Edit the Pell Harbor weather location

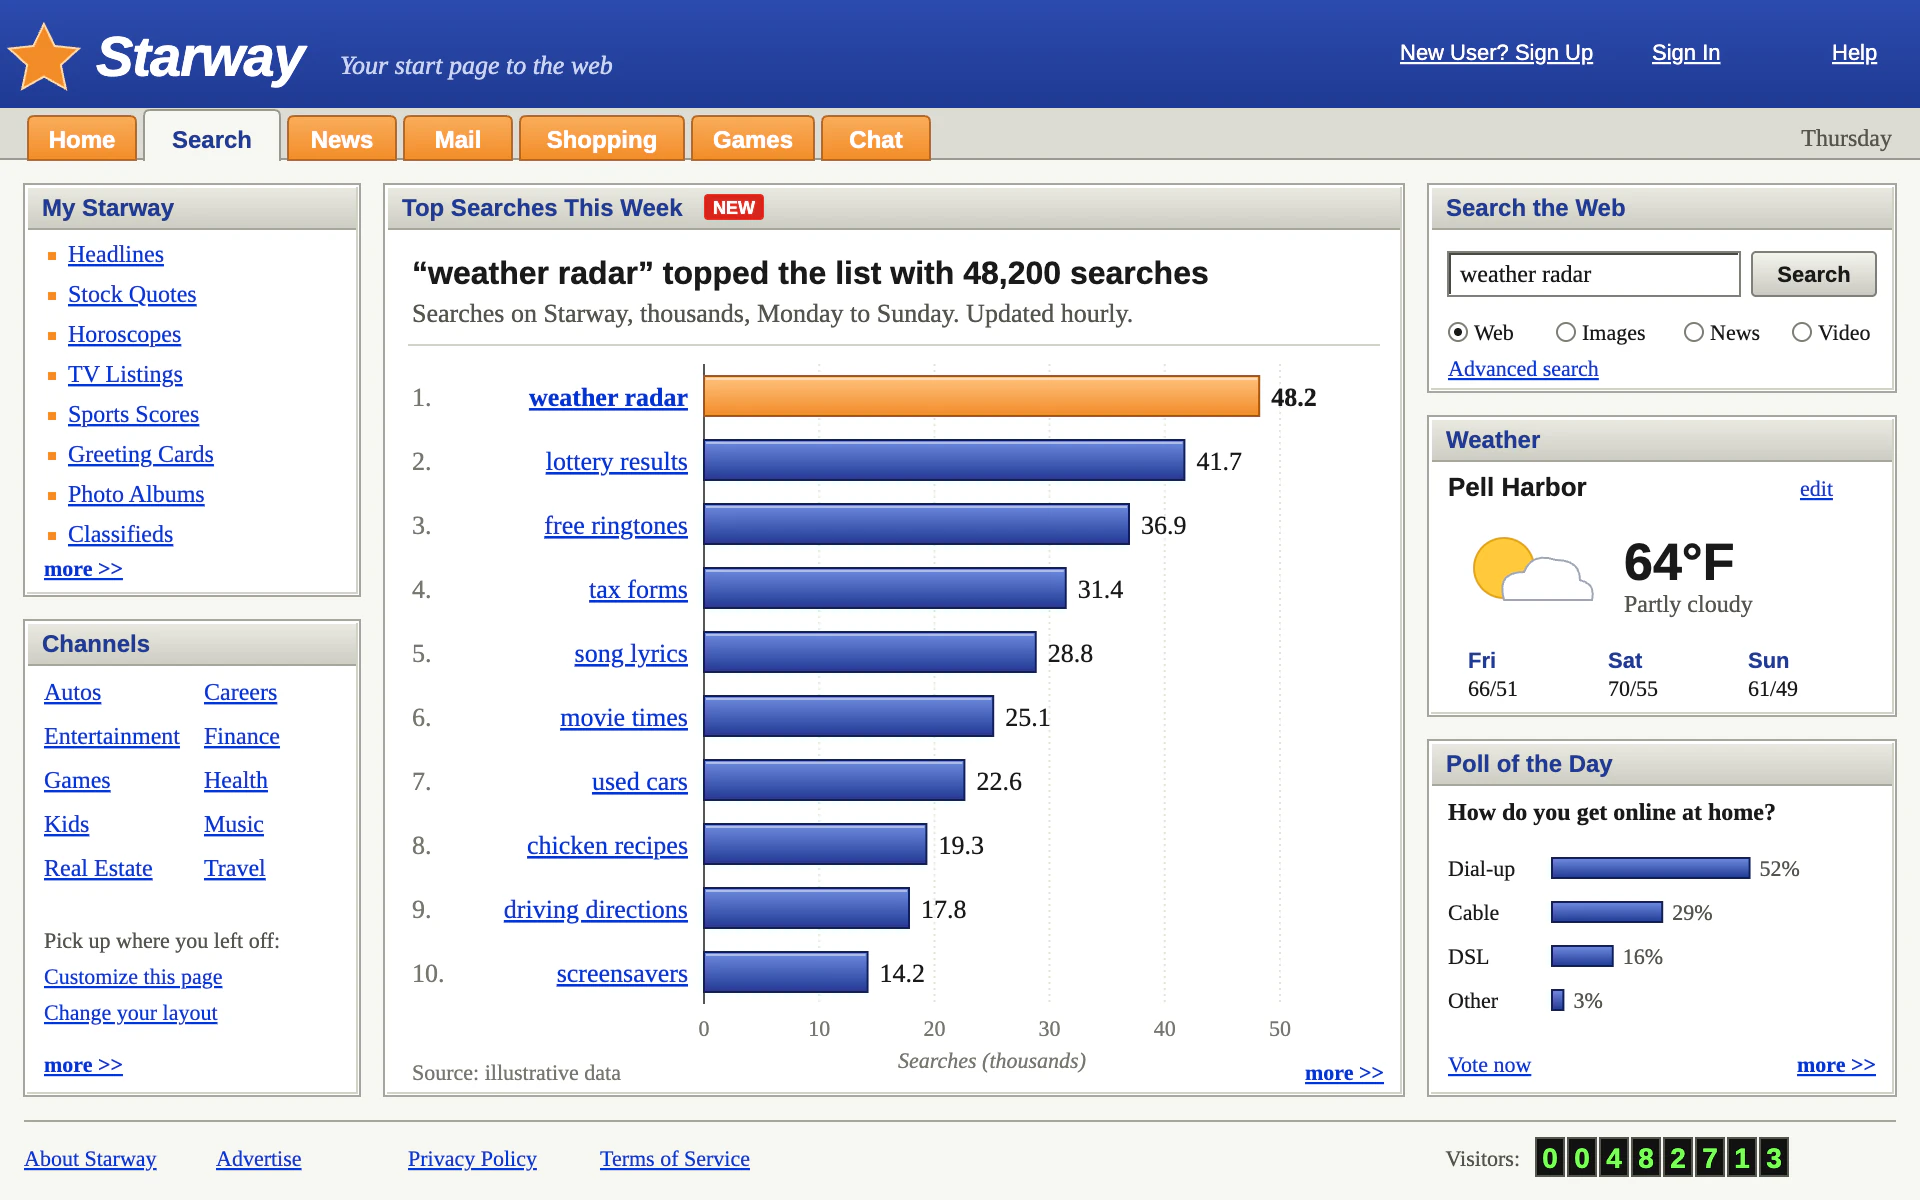(1816, 489)
